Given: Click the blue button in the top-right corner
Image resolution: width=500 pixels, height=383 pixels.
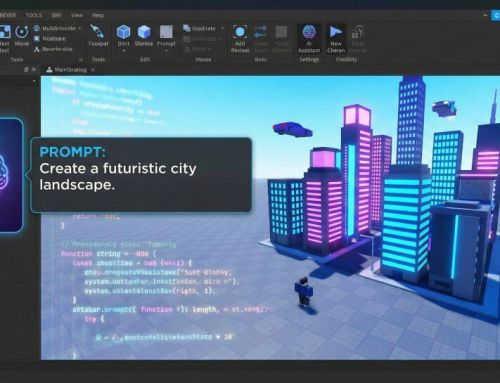Looking at the screenshot, I should coord(496,15).
